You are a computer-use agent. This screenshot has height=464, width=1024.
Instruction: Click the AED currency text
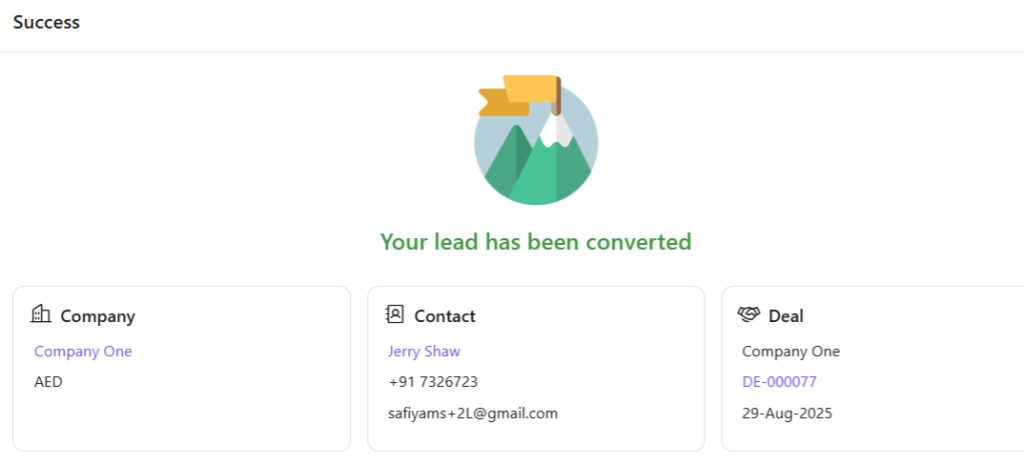pyautogui.click(x=48, y=382)
